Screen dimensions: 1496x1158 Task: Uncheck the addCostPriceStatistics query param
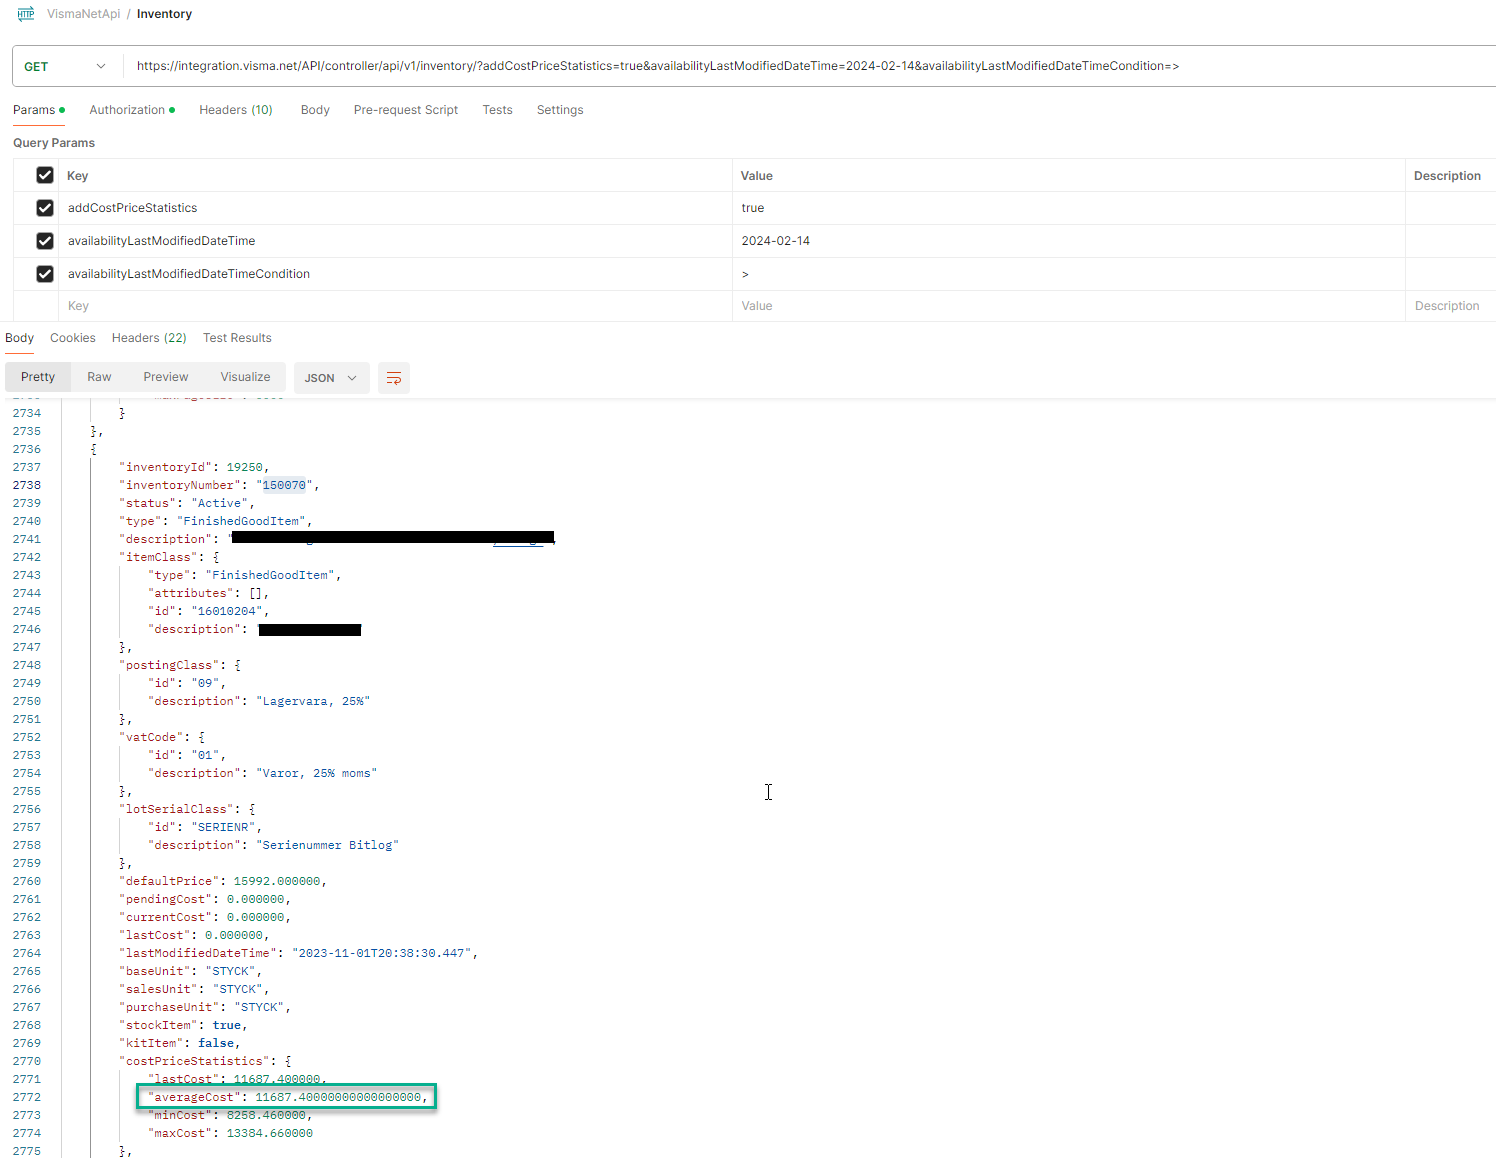(45, 207)
